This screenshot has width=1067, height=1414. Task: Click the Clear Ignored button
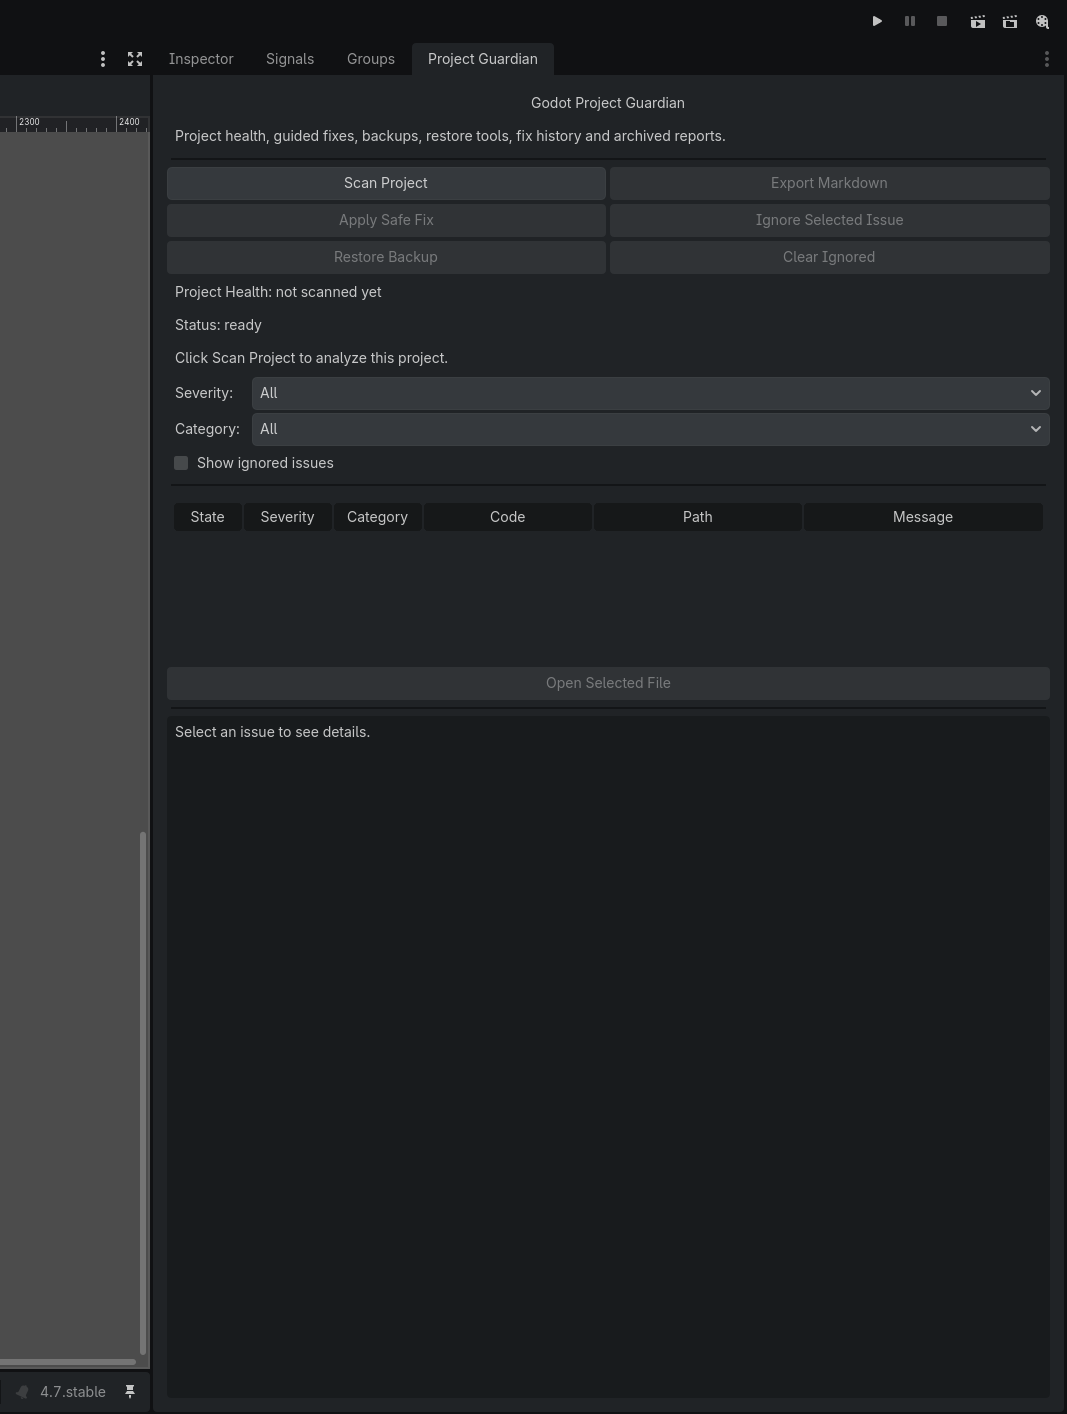click(829, 257)
